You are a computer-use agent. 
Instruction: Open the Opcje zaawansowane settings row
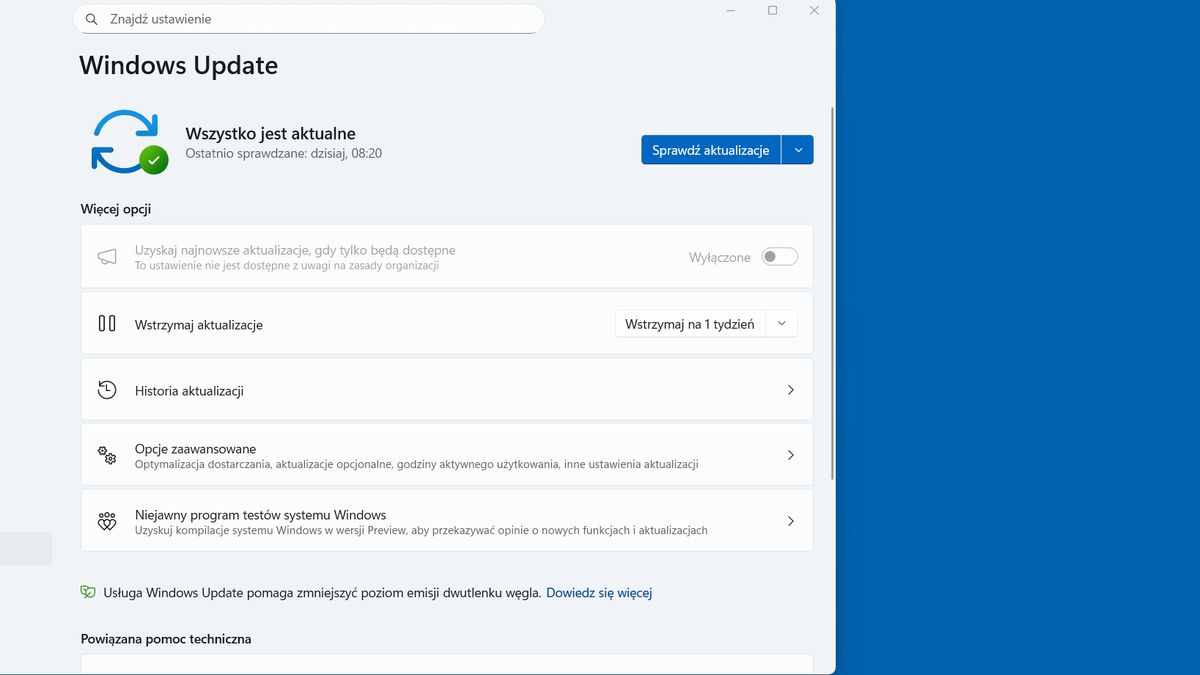(446, 455)
